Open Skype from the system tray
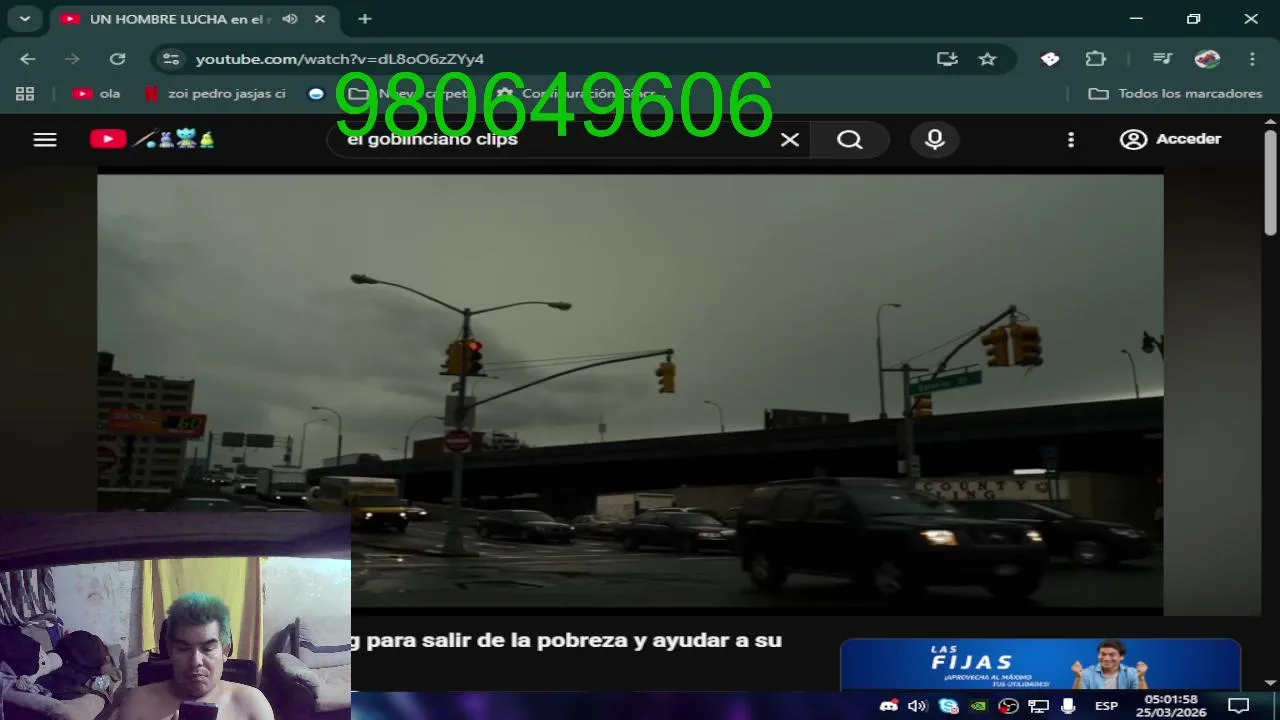Image resolution: width=1280 pixels, height=720 pixels. (x=948, y=706)
